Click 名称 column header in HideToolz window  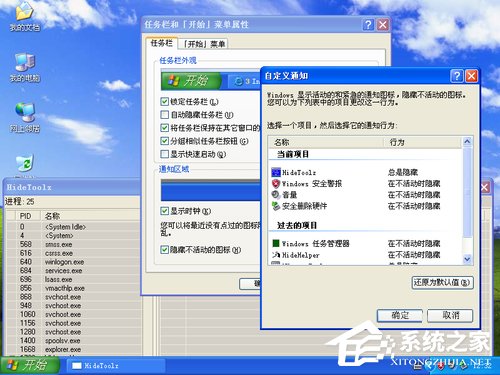[90, 216]
